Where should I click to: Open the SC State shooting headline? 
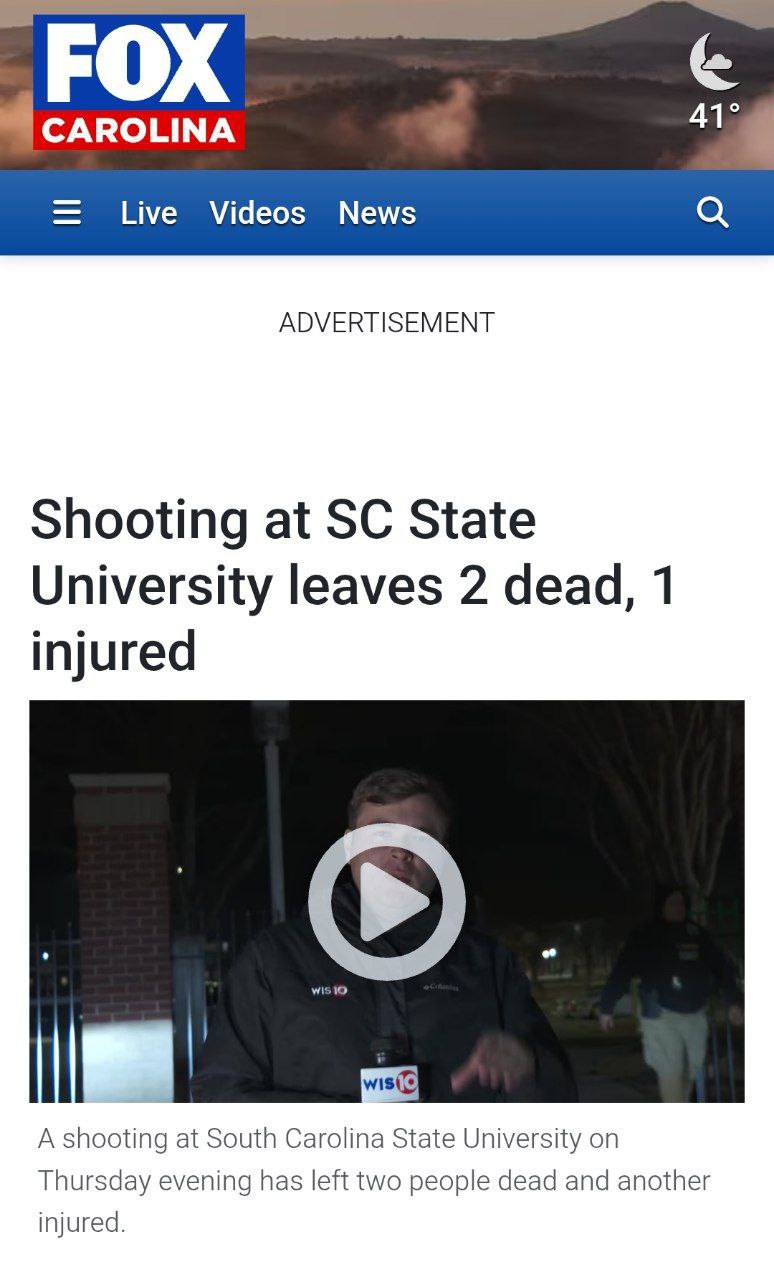pos(354,586)
